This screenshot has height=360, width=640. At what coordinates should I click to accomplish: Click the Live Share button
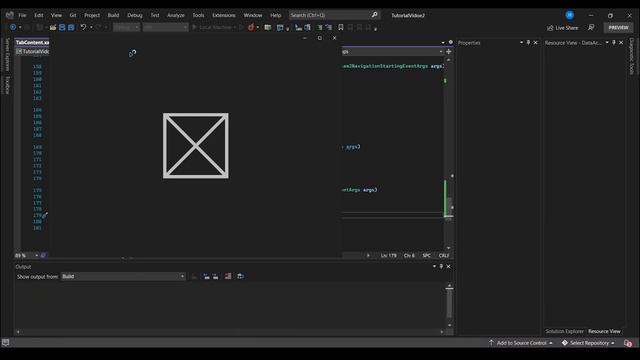coord(562,28)
